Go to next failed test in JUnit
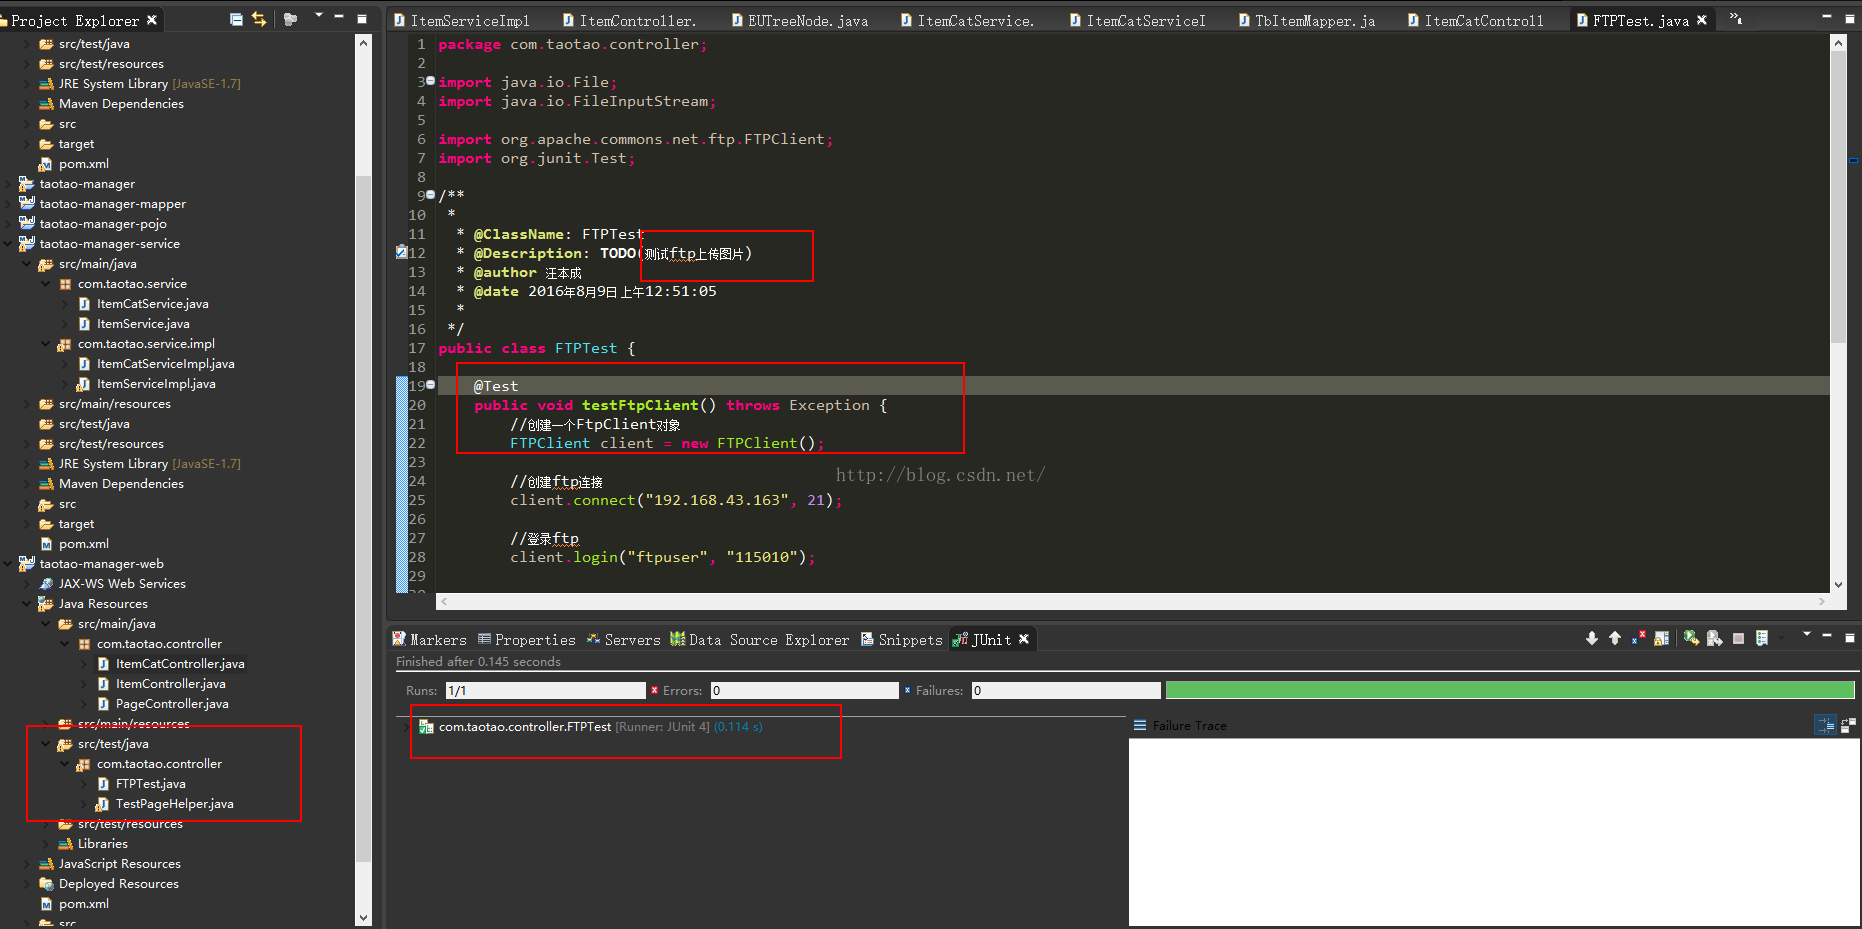 [x=1592, y=638]
